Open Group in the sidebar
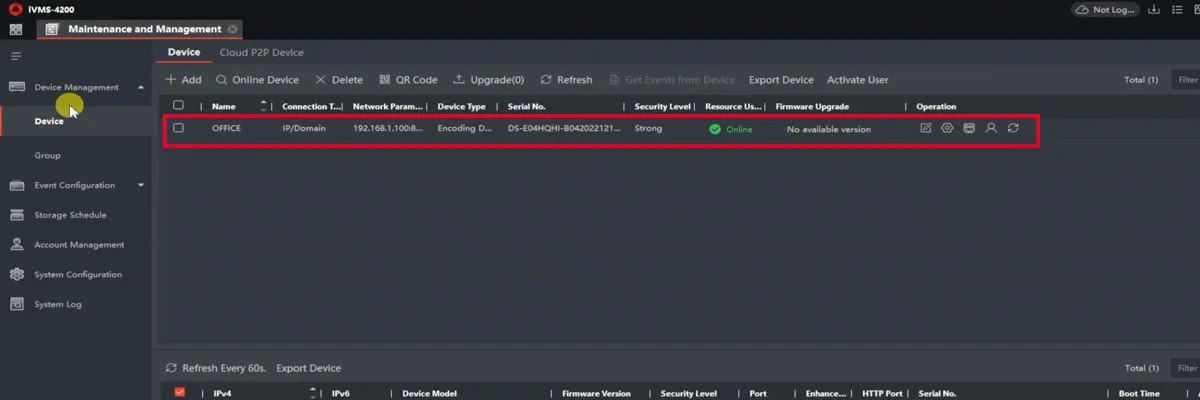This screenshot has width=1200, height=400. pos(47,155)
